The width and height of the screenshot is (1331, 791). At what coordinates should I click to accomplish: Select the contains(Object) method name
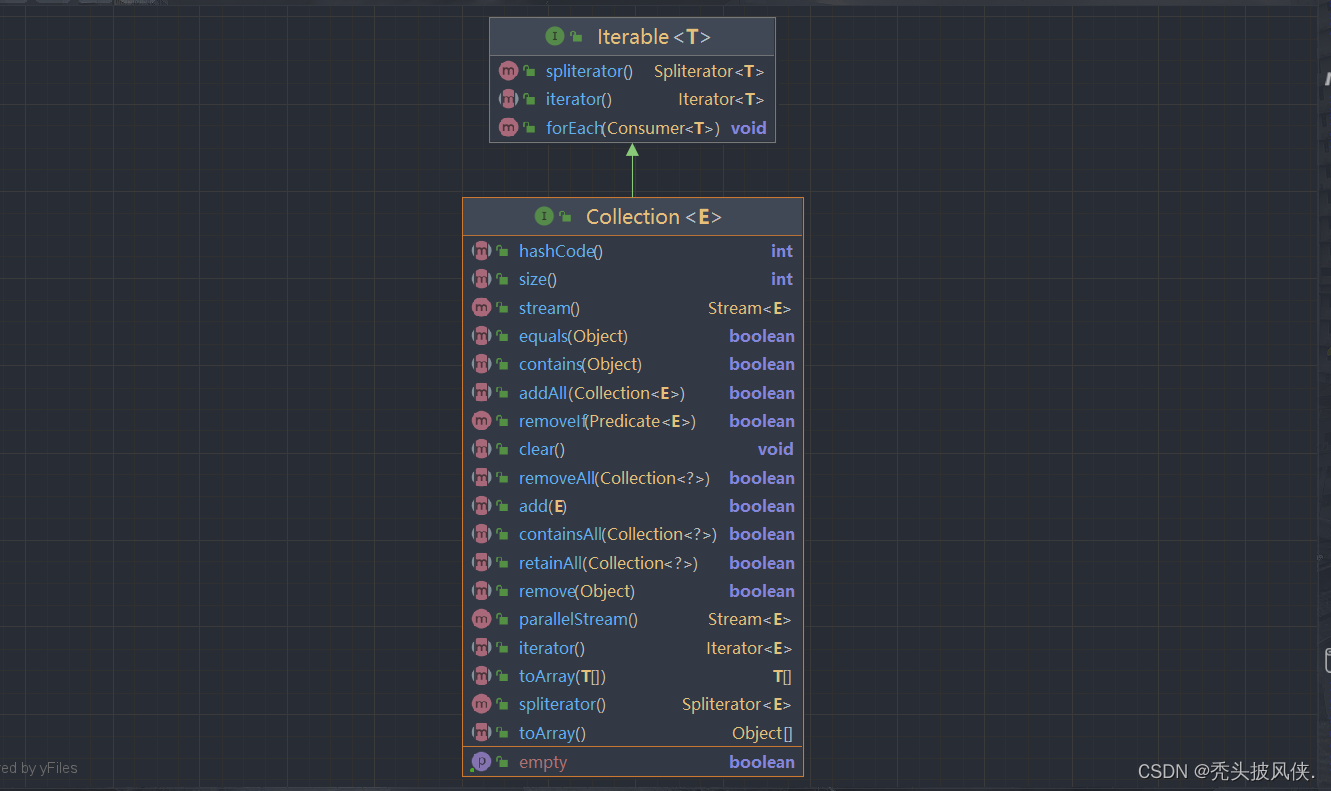coord(580,364)
